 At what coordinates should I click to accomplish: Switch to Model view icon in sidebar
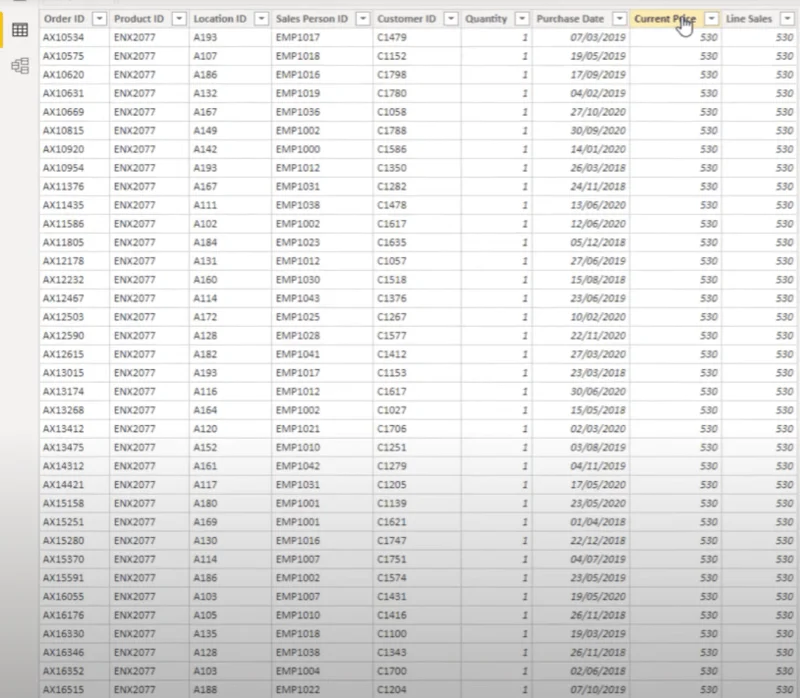point(20,66)
